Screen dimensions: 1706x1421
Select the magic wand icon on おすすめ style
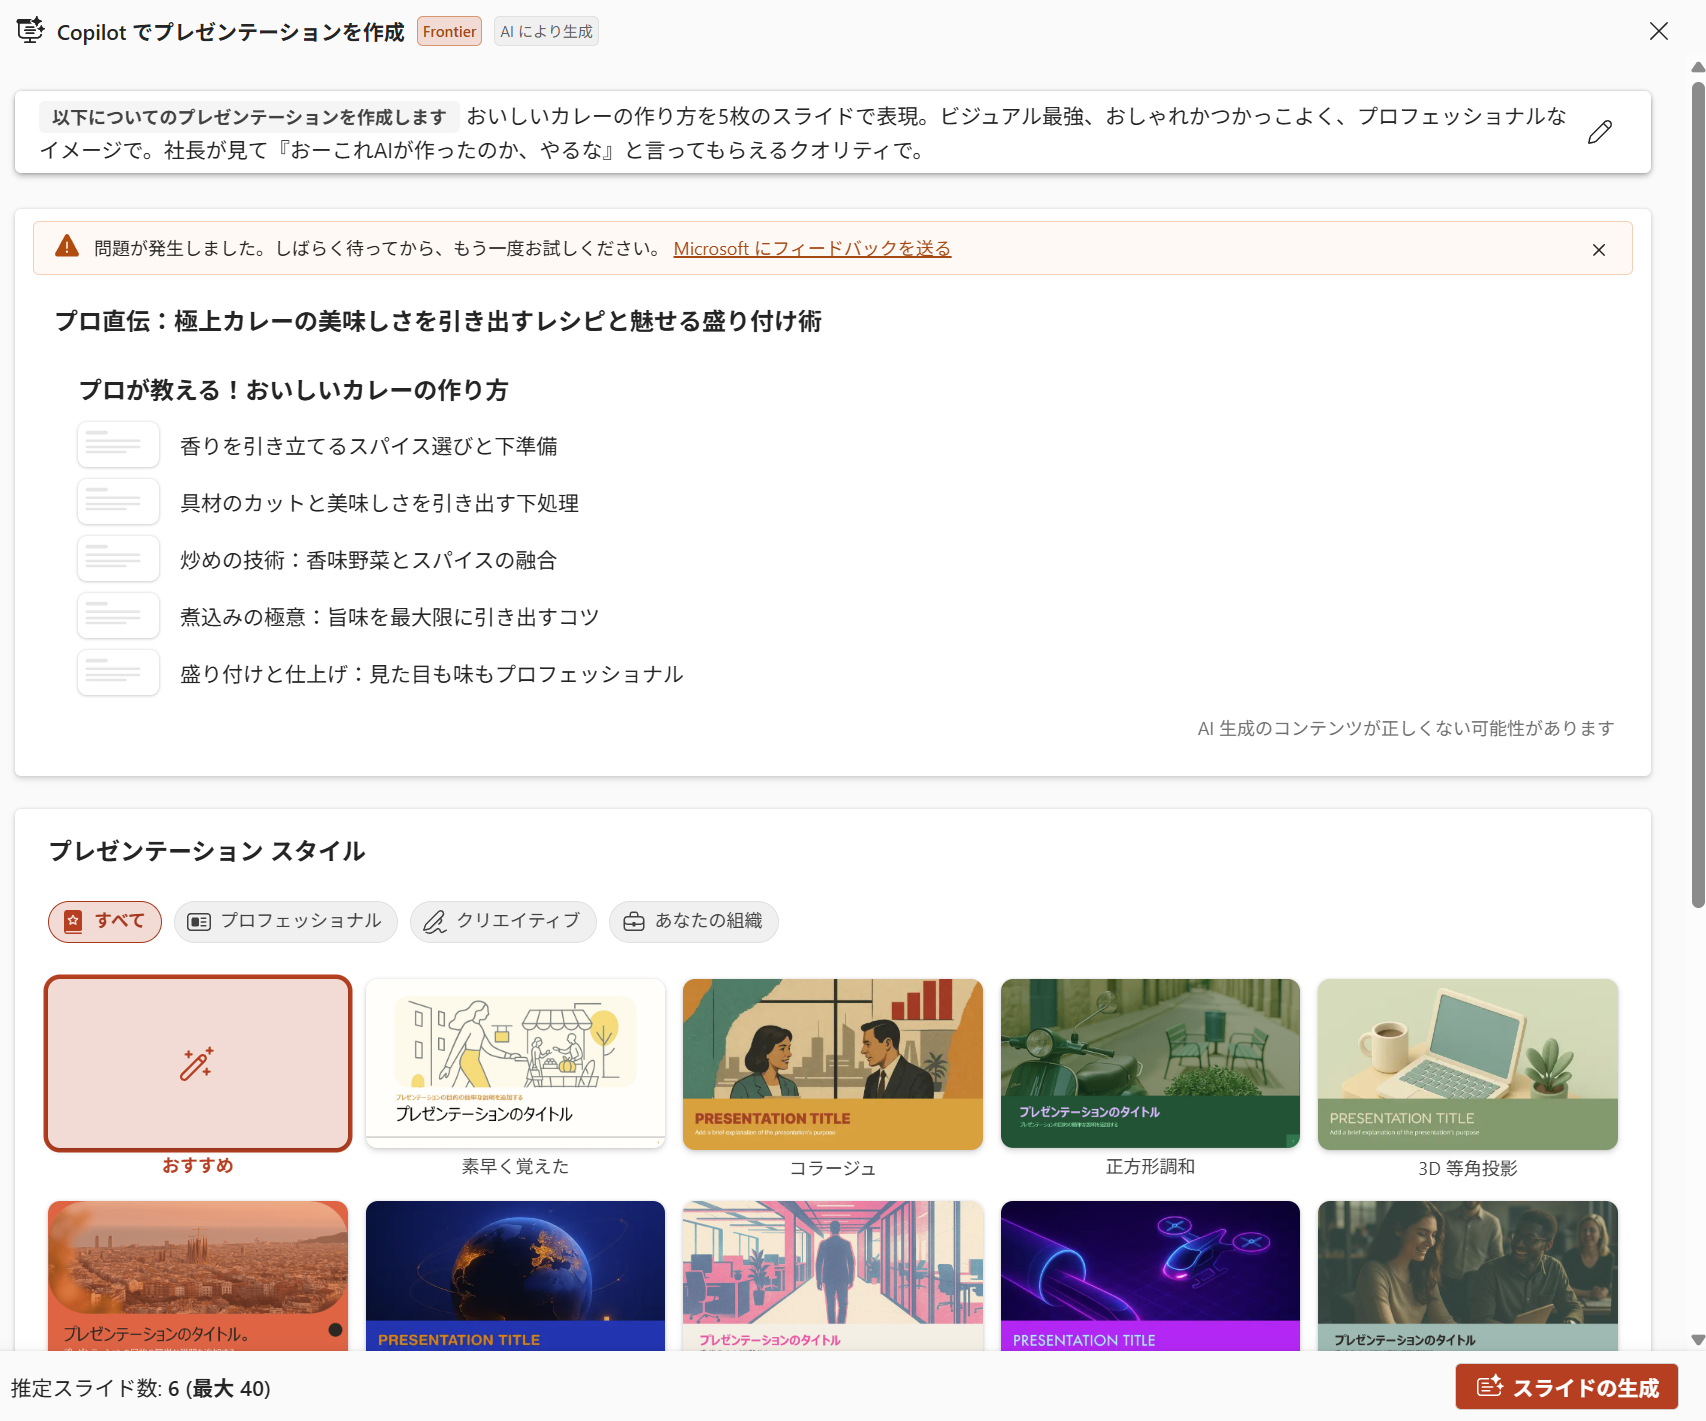pyautogui.click(x=197, y=1063)
